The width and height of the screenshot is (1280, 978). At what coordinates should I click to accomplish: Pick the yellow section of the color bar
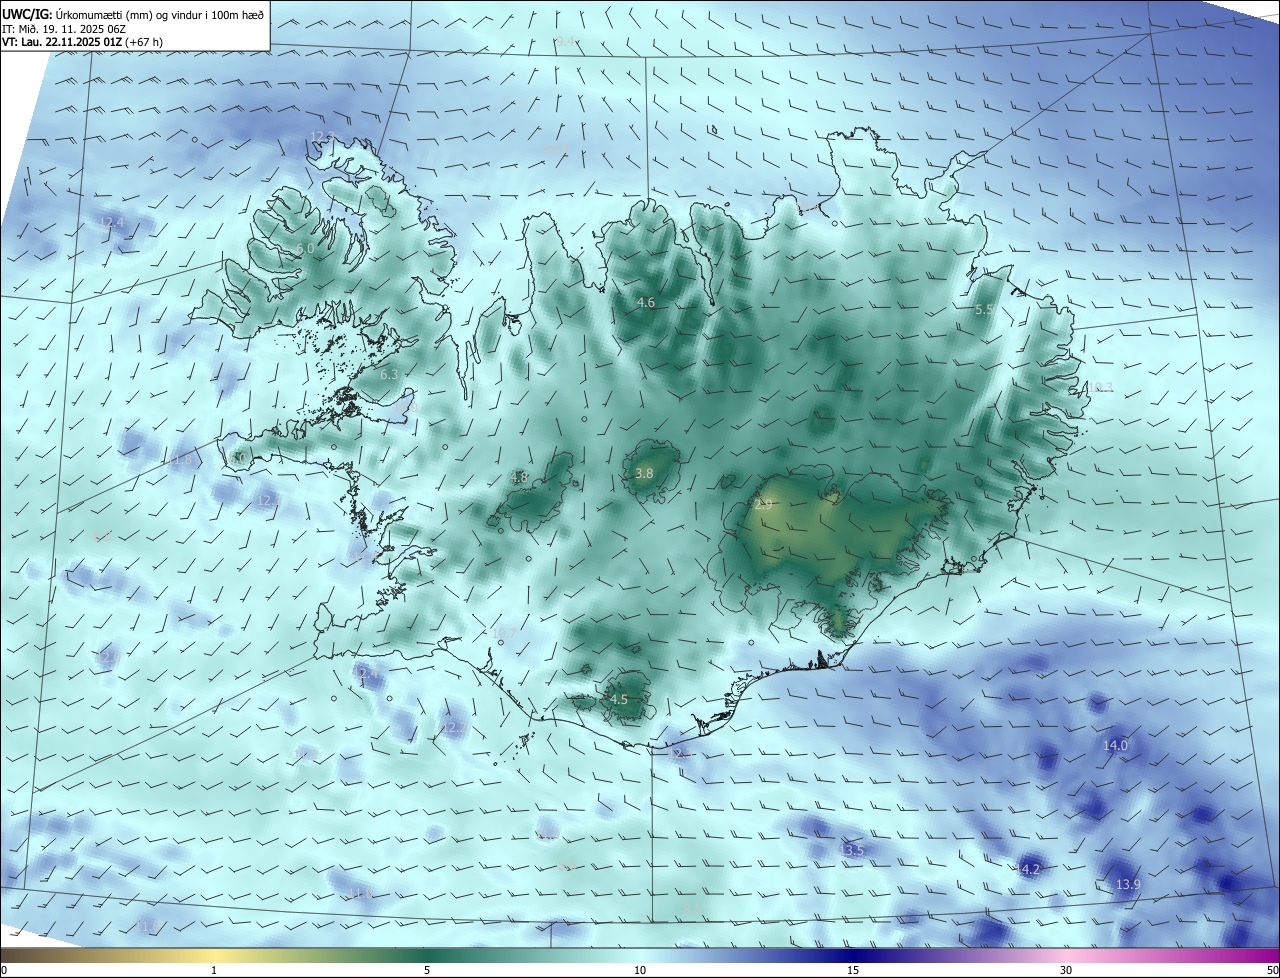(x=214, y=955)
